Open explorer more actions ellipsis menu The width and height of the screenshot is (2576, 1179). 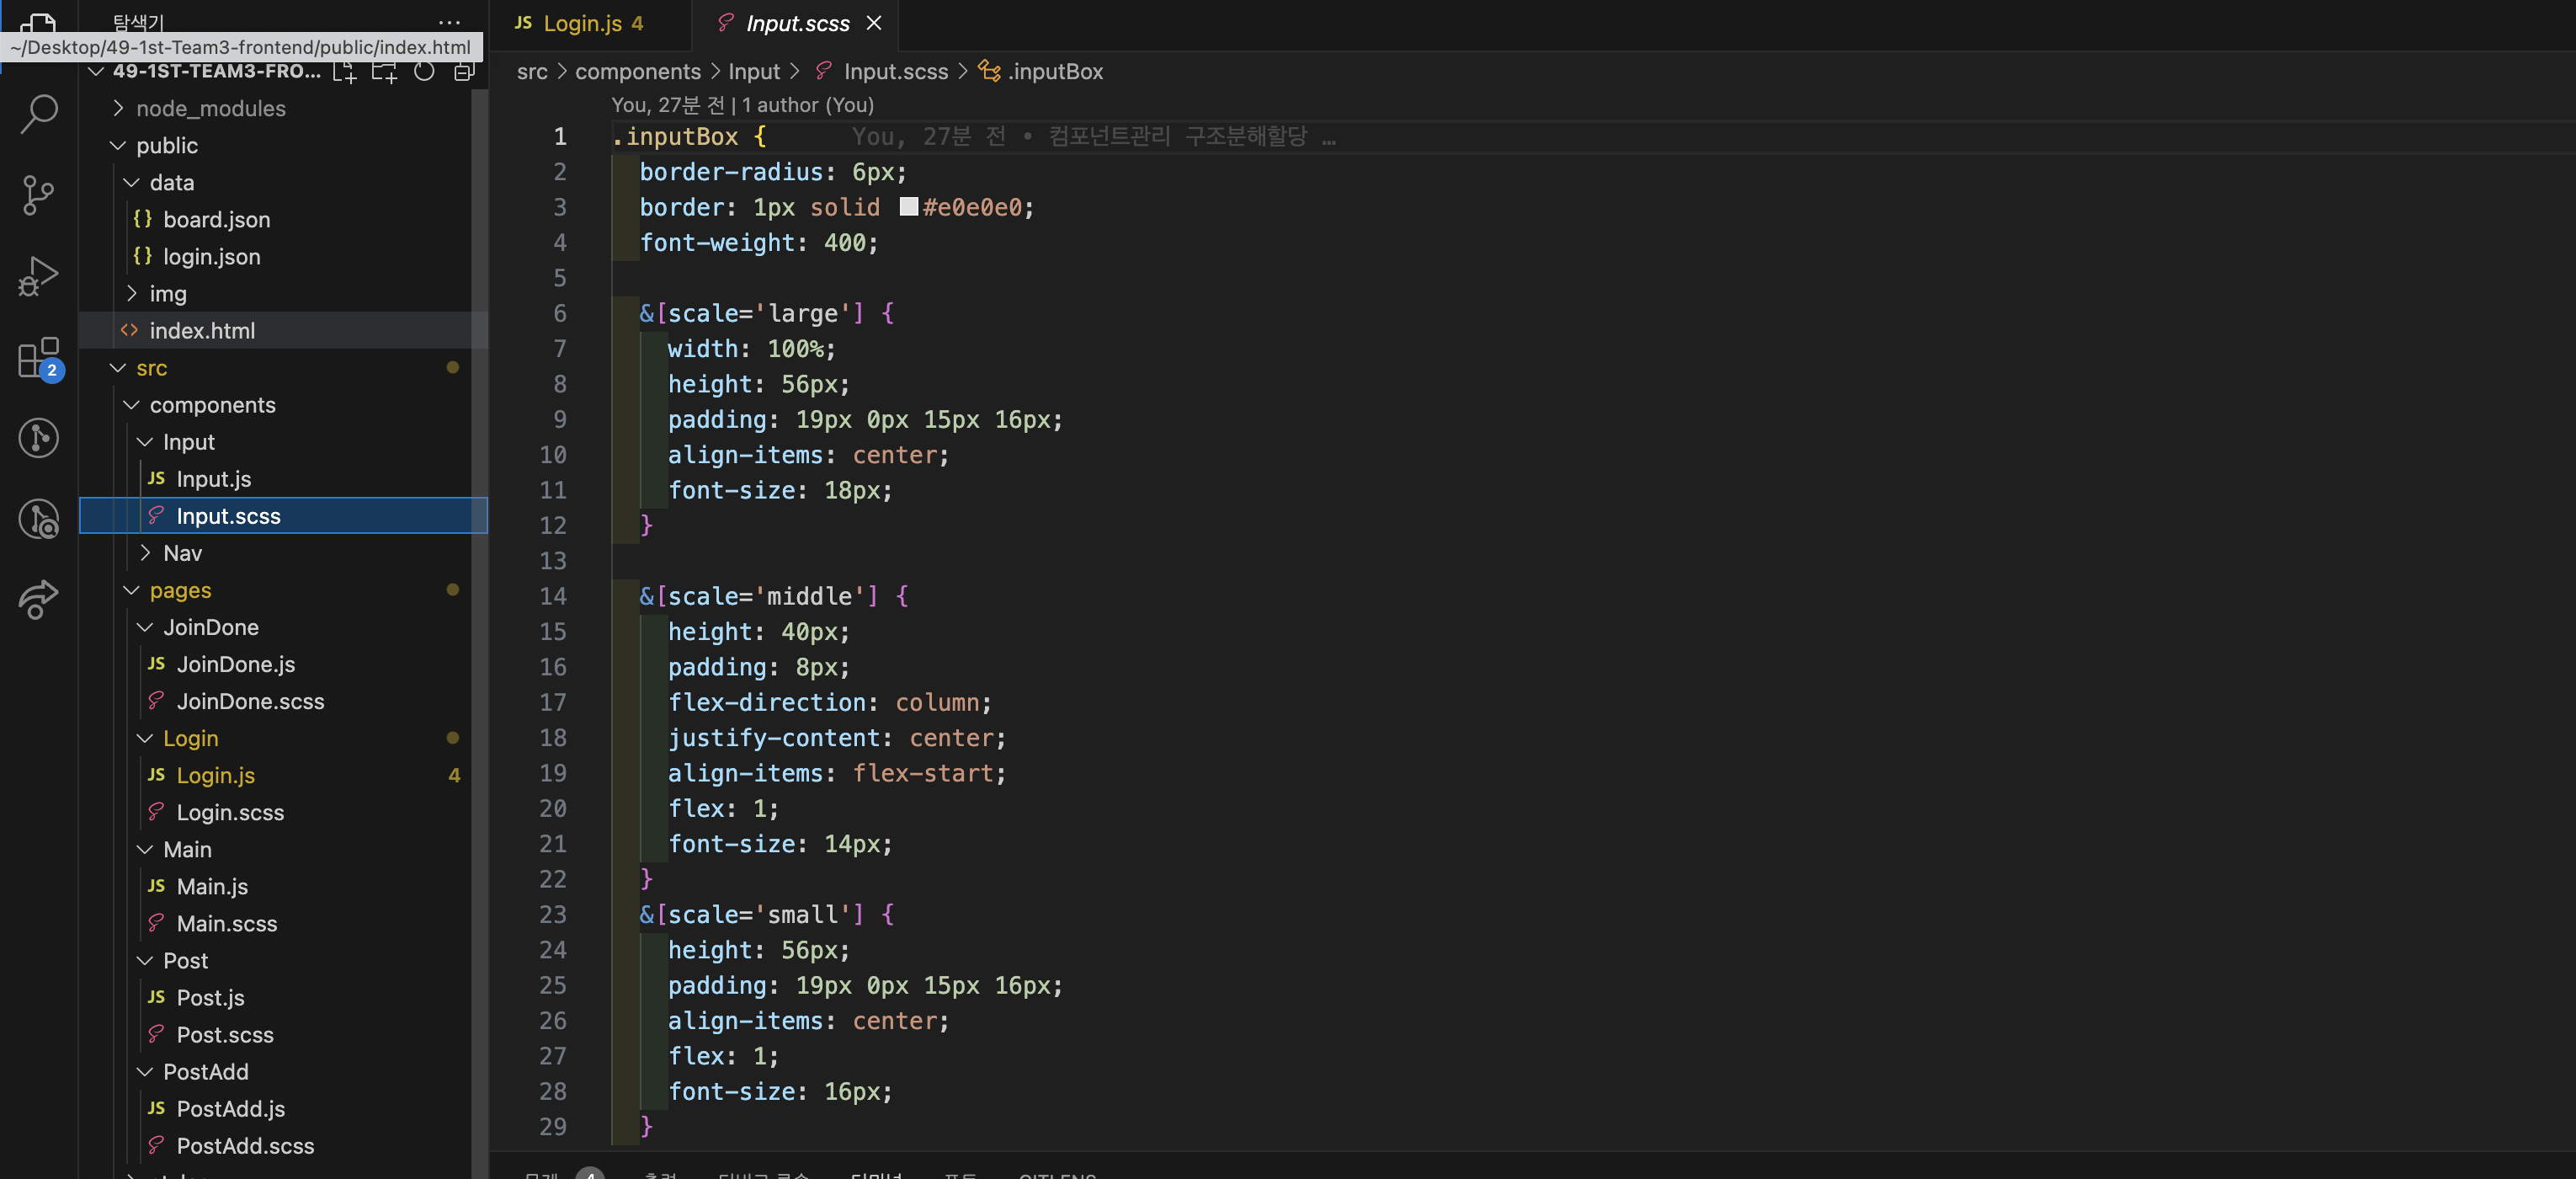click(x=449, y=22)
